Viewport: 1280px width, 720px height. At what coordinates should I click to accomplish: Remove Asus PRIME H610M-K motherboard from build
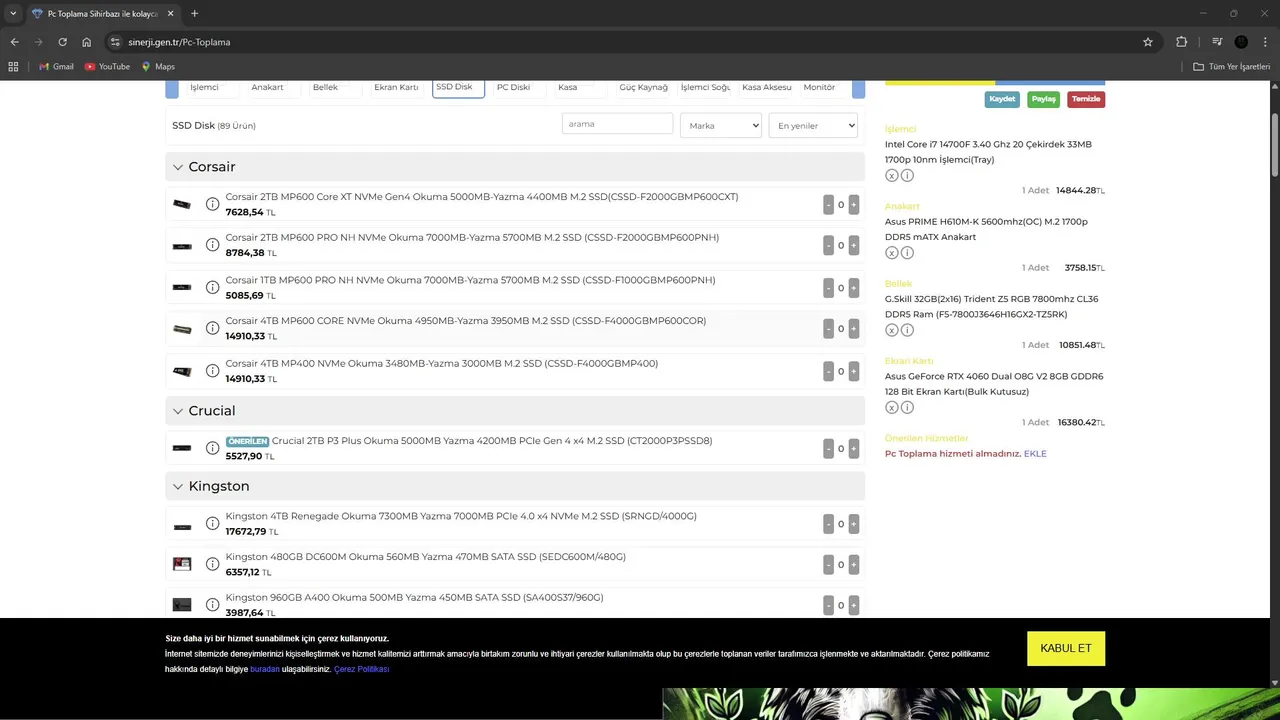click(x=891, y=253)
